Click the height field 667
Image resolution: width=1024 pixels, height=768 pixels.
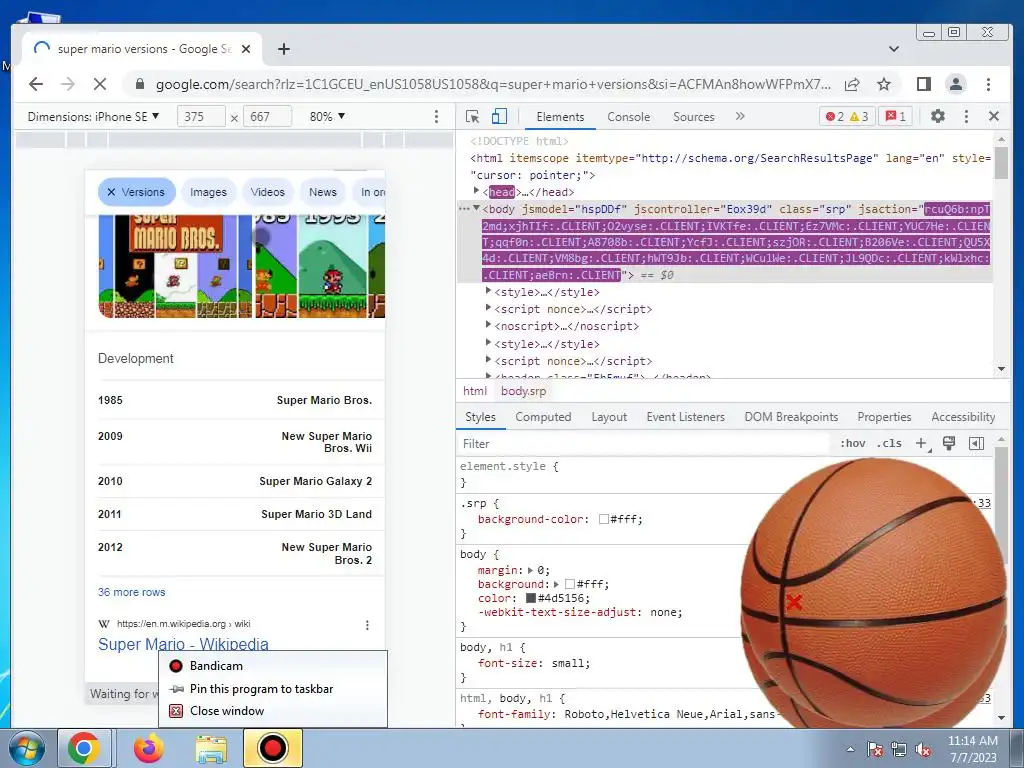coord(267,116)
